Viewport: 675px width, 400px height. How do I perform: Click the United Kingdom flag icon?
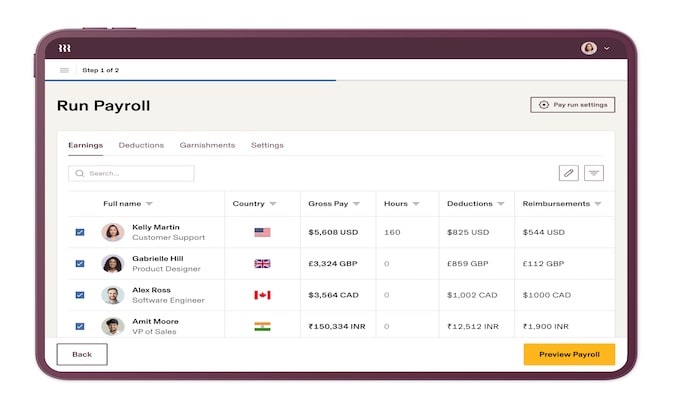coord(262,264)
